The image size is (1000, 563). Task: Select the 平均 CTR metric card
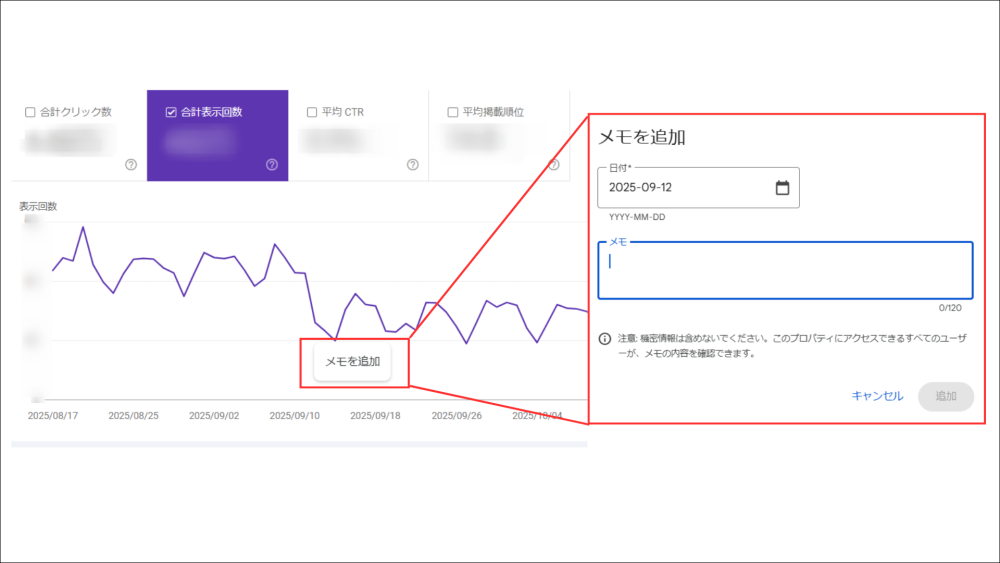358,135
